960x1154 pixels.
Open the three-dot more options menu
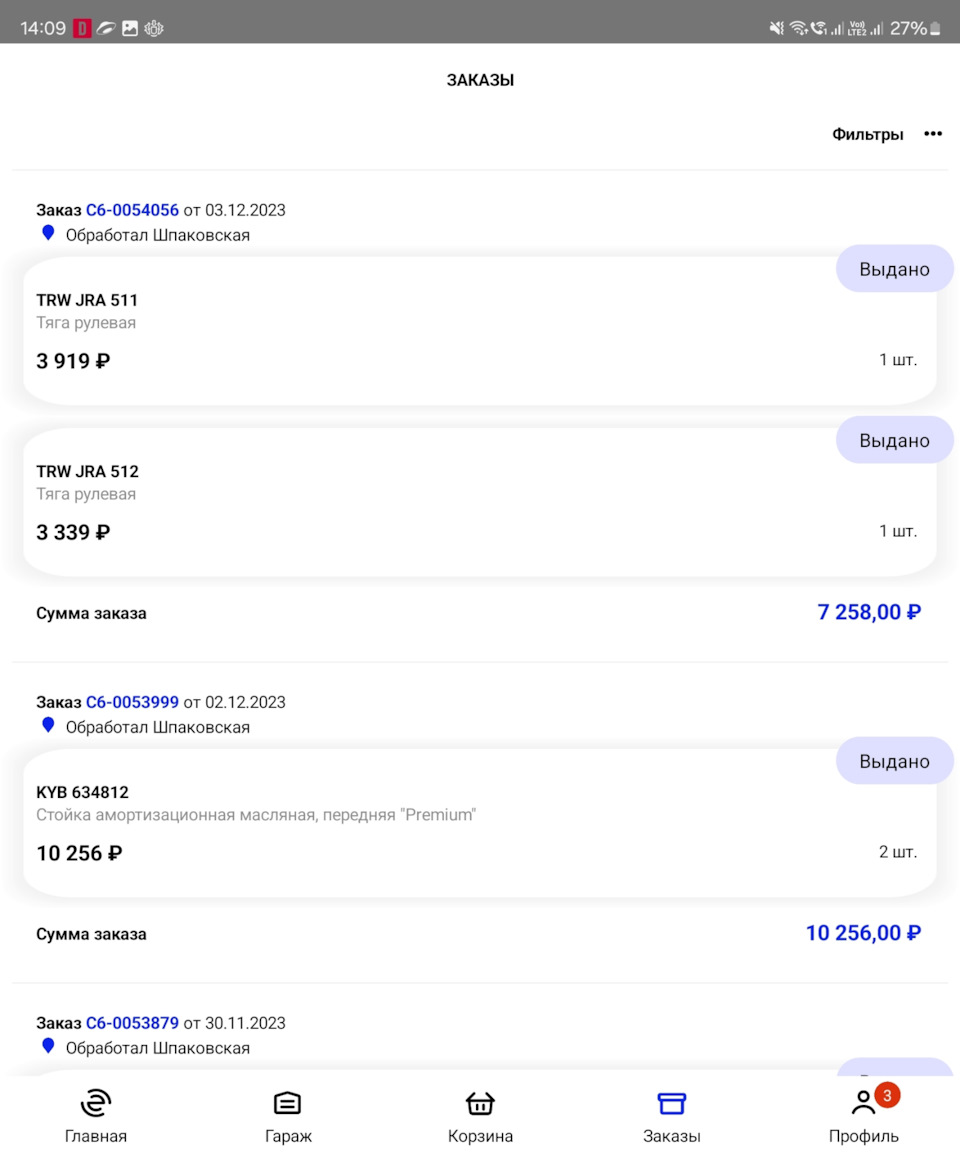tap(933, 134)
